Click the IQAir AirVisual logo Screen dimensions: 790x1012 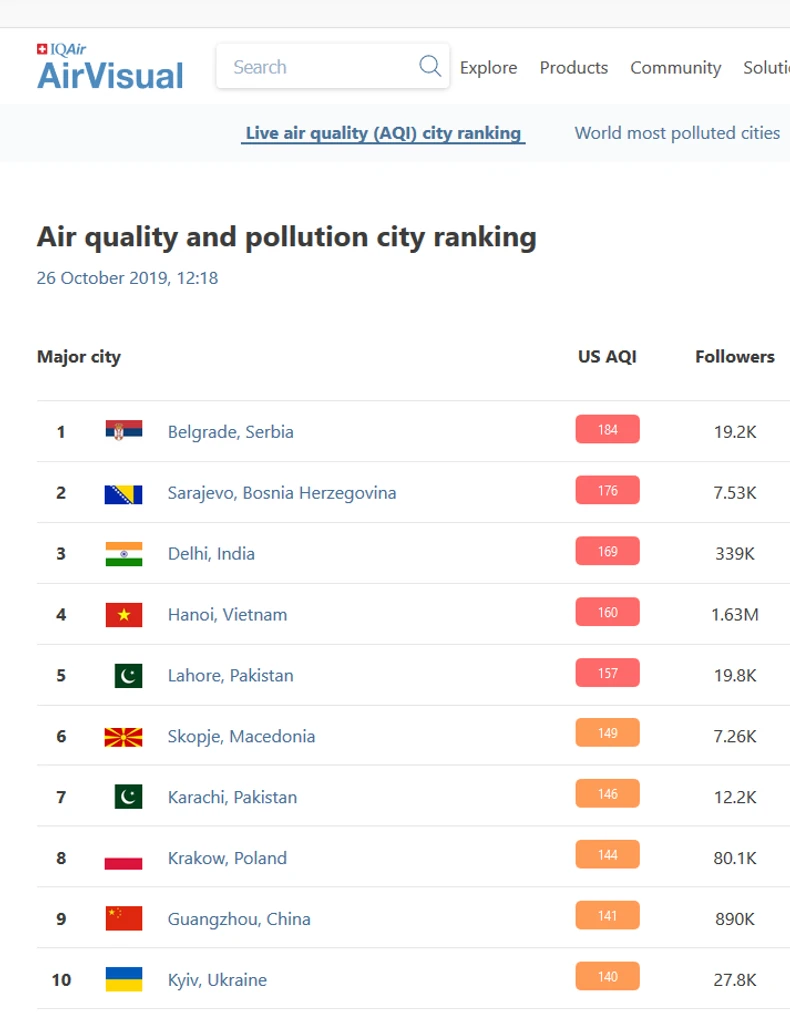[110, 68]
